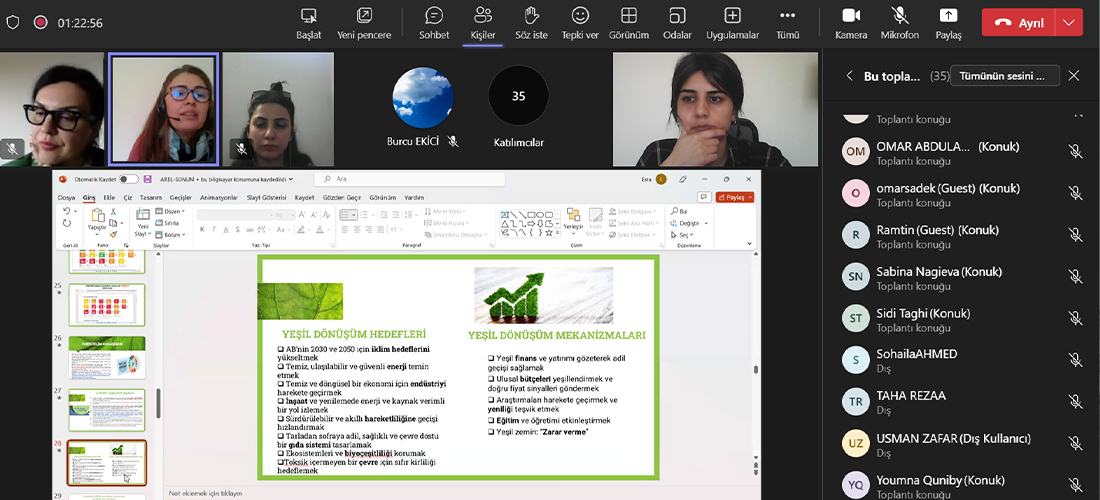Switch to Tasarım tab in PowerPoint
Screen dimensions: 1100x500
click(151, 198)
